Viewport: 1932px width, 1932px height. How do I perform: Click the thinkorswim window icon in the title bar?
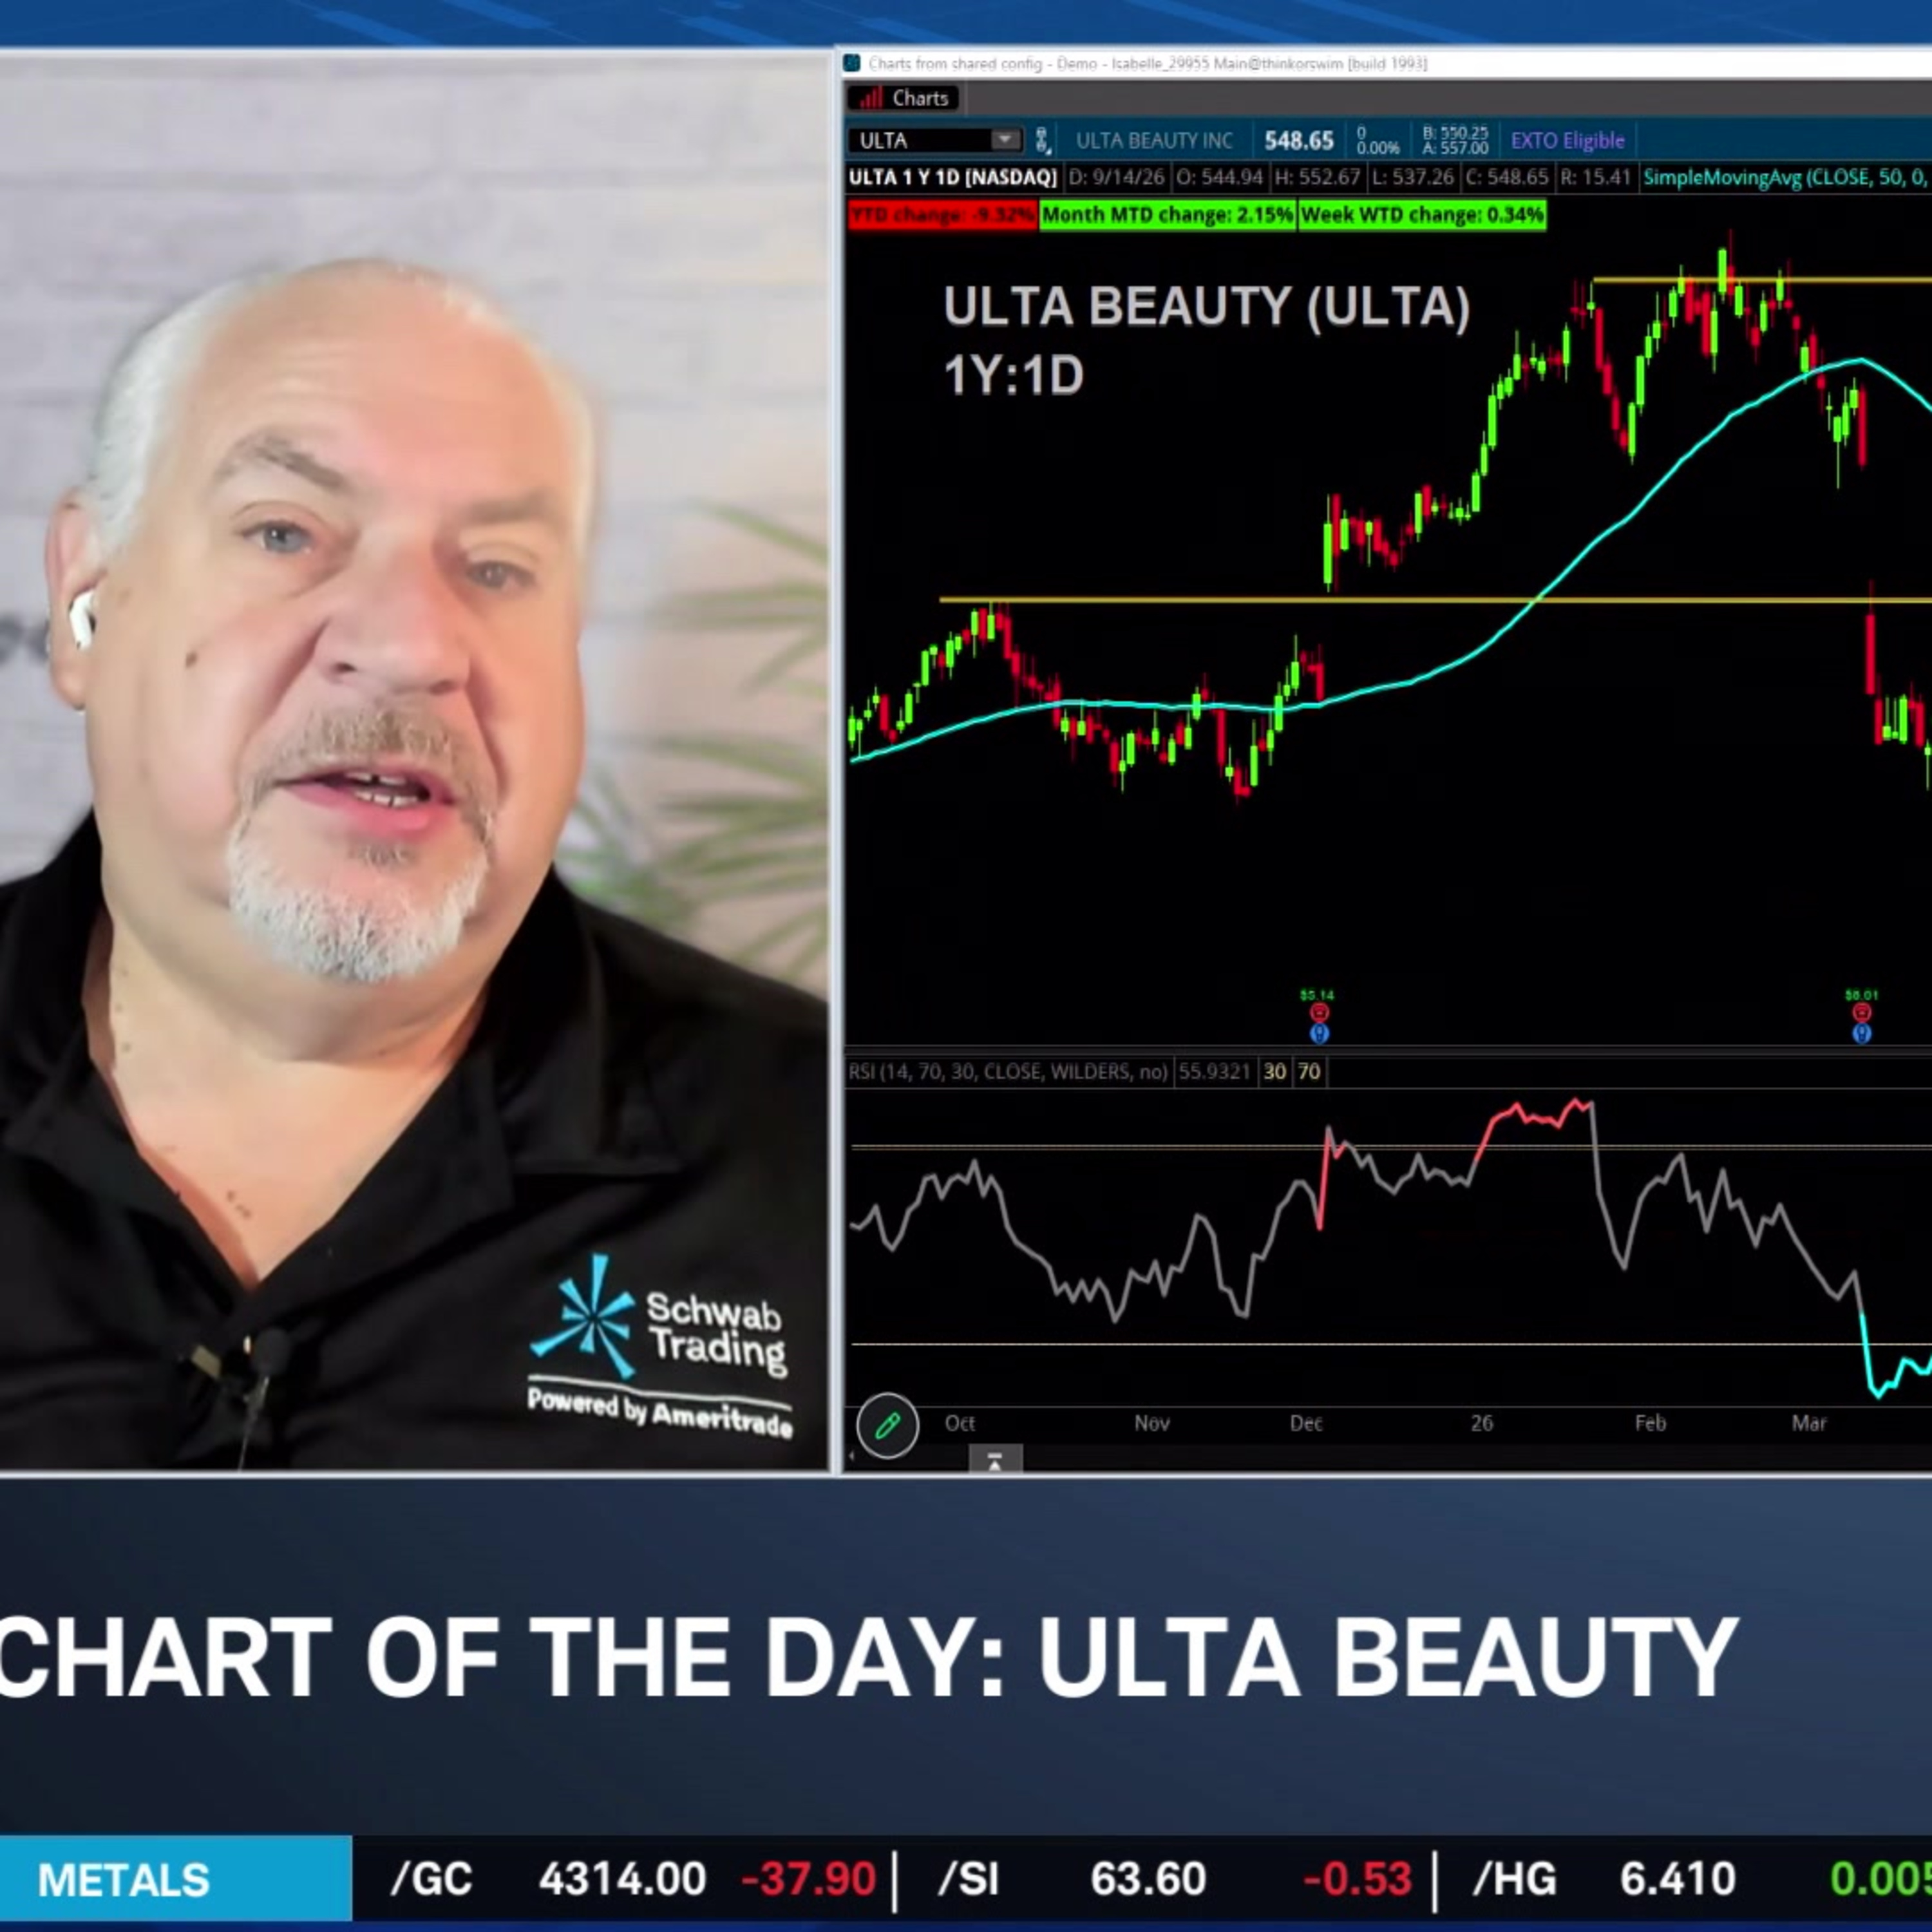tap(852, 63)
